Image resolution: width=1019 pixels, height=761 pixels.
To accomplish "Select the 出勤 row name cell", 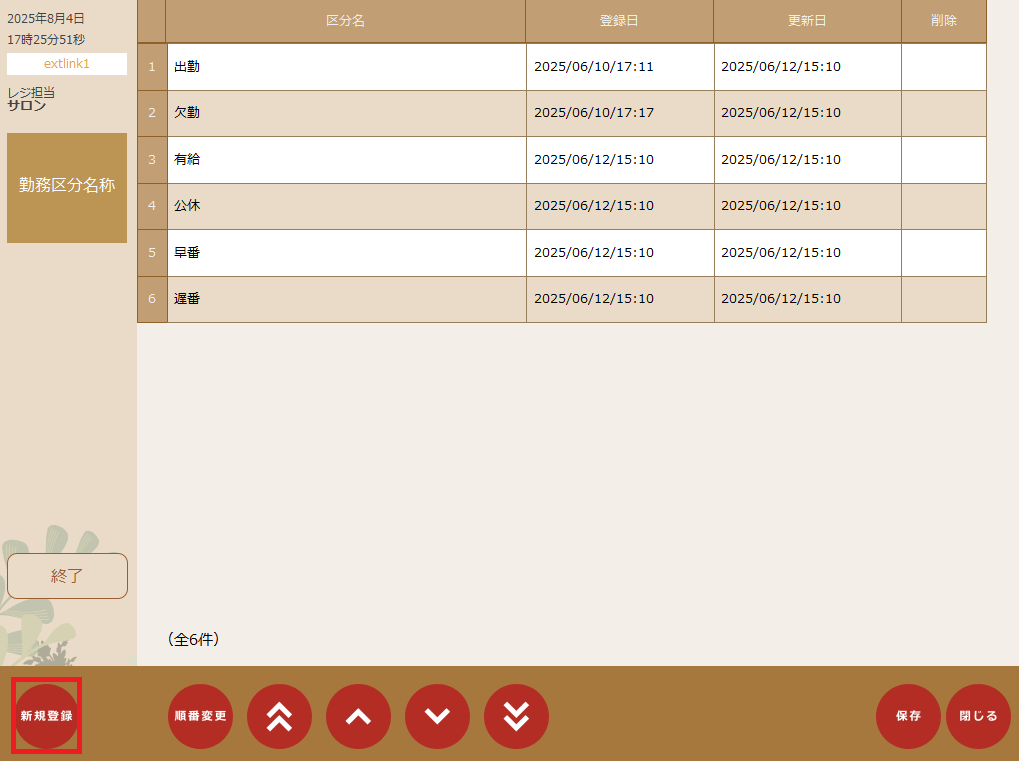I will coord(346,67).
